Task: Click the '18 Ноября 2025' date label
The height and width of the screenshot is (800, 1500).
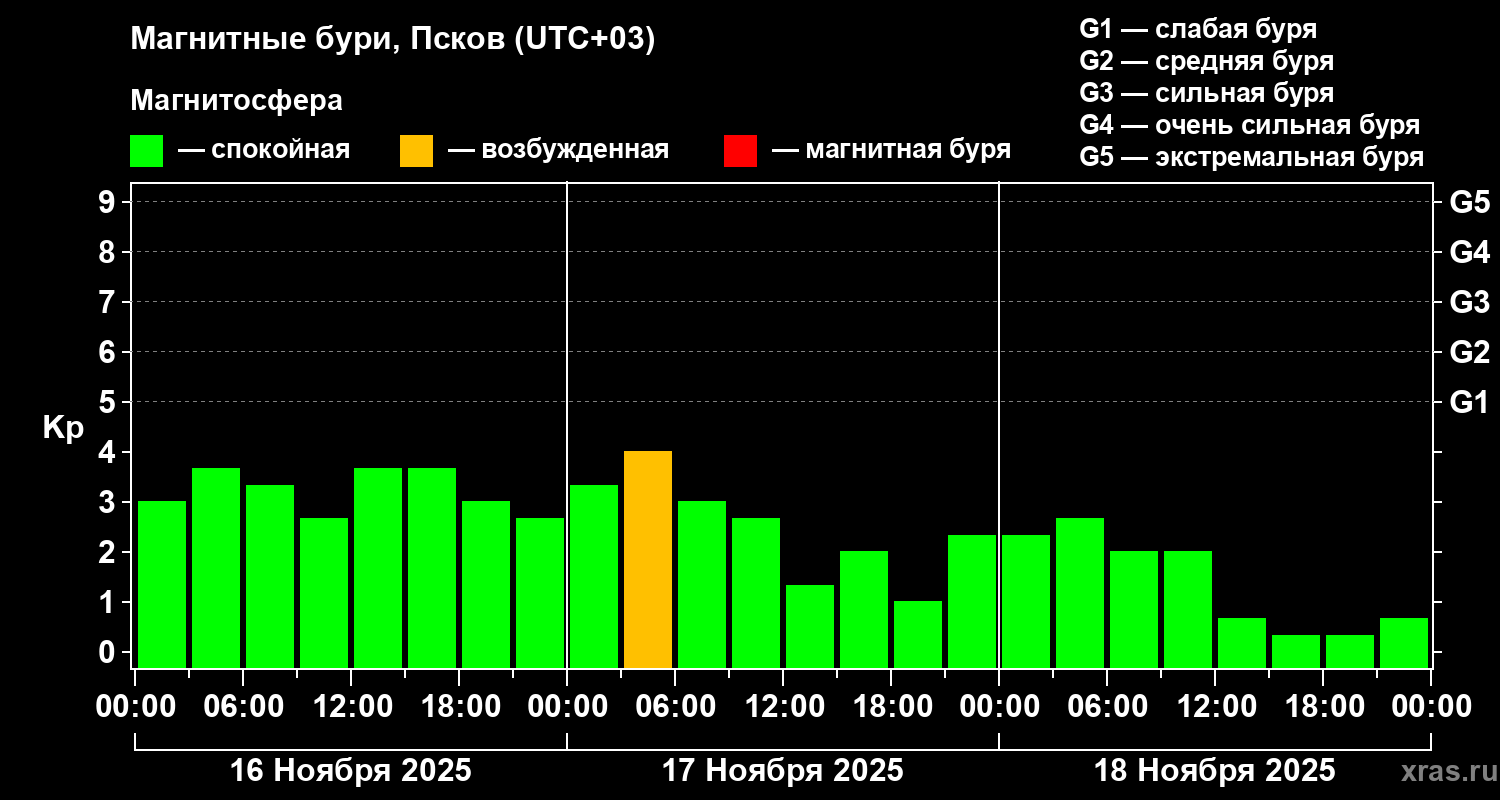Action: [1215, 771]
